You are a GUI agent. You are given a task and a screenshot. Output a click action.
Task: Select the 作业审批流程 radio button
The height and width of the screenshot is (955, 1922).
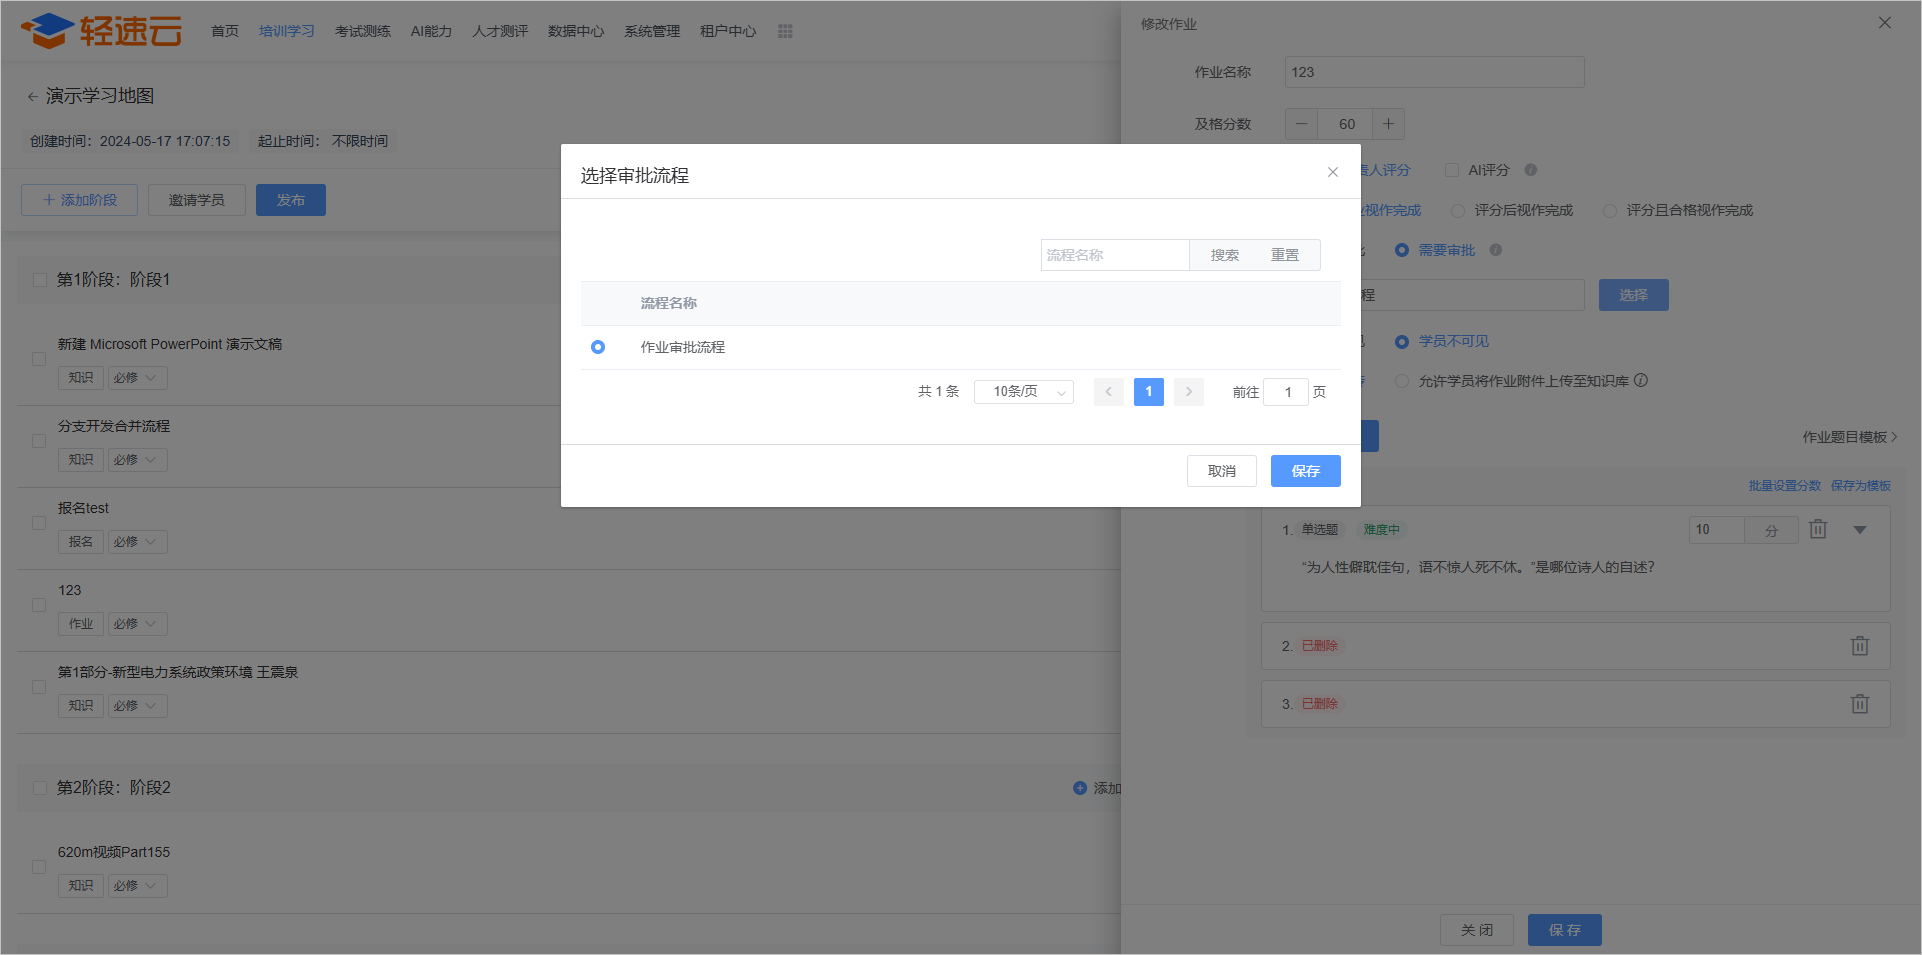coord(598,347)
